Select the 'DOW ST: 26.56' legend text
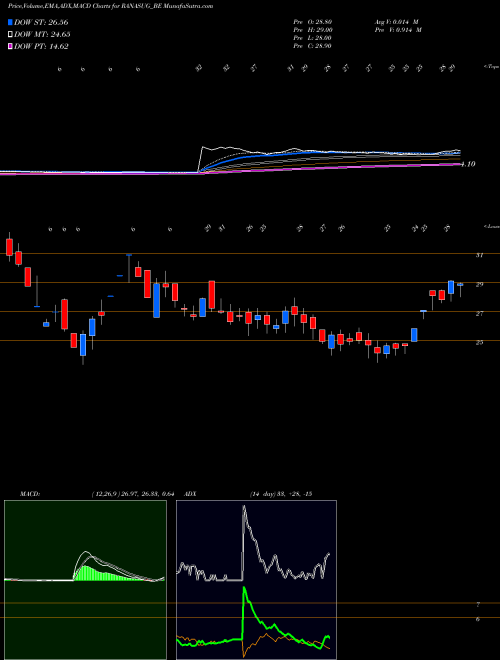Screen dimensions: 500x660 point(41,22)
